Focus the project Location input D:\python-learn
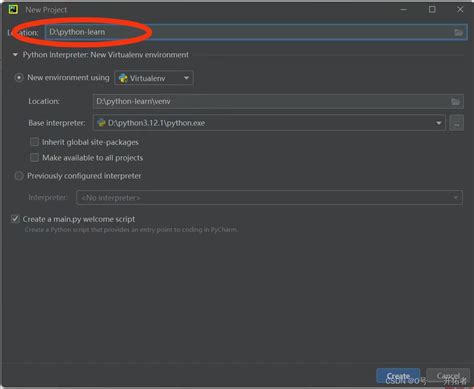 (256, 32)
